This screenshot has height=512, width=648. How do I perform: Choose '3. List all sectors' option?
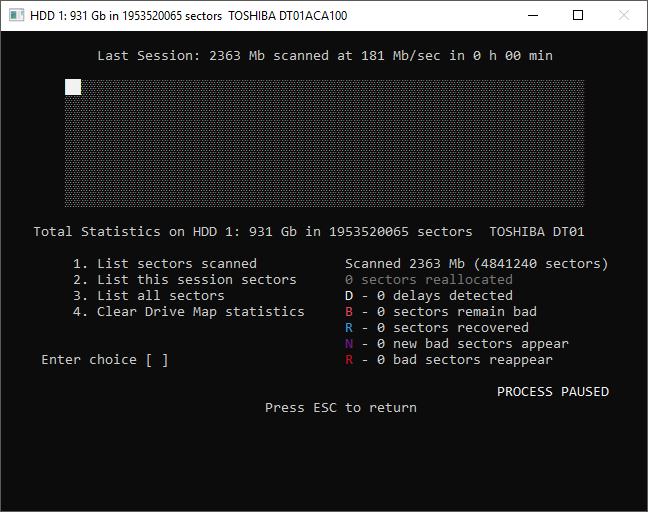pyautogui.click(x=149, y=296)
